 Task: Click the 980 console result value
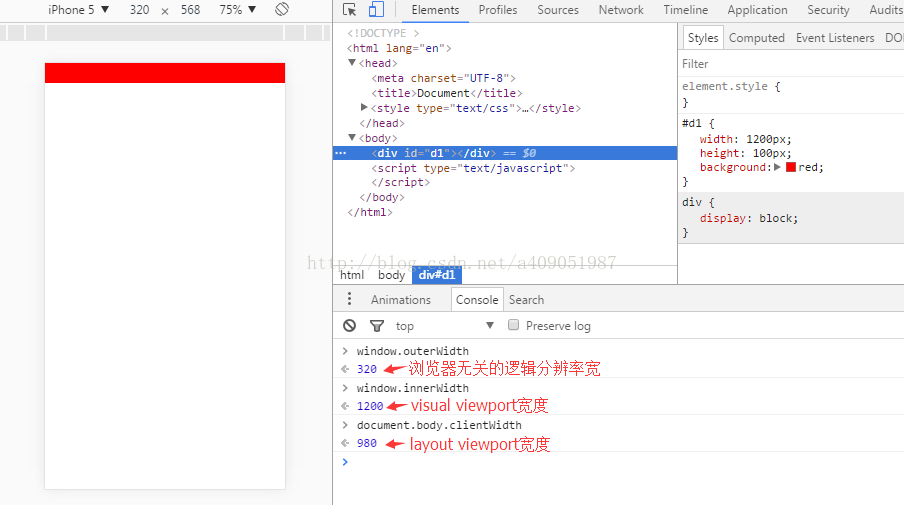367,443
